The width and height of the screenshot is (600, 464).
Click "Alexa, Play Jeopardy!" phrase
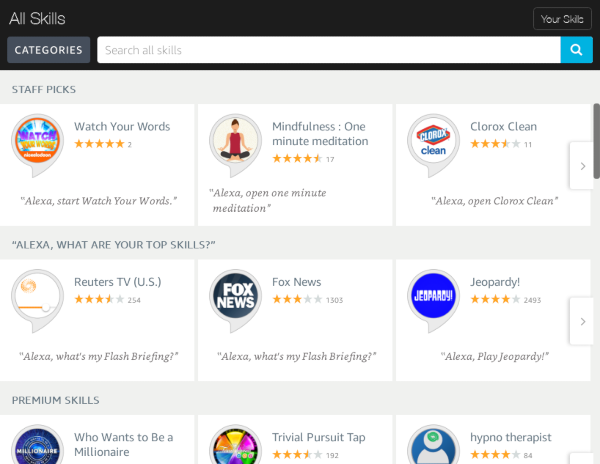pos(494,357)
